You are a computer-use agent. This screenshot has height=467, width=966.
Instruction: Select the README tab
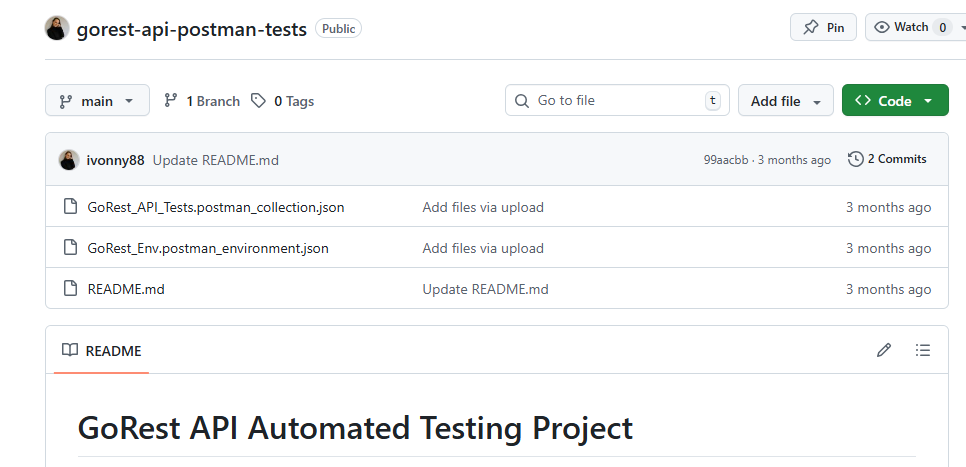pos(102,351)
